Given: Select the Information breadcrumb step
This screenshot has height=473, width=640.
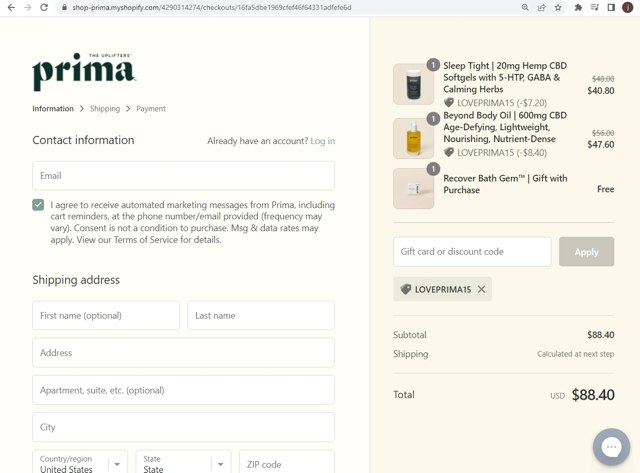Looking at the screenshot, I should 53,109.
